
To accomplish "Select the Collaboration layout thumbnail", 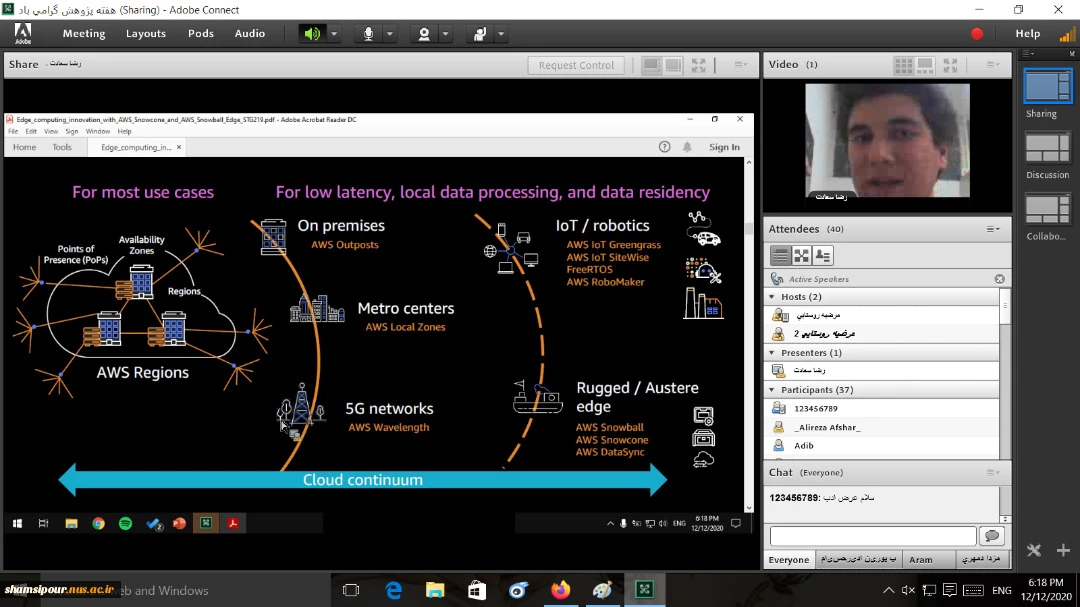I will [x=1048, y=210].
